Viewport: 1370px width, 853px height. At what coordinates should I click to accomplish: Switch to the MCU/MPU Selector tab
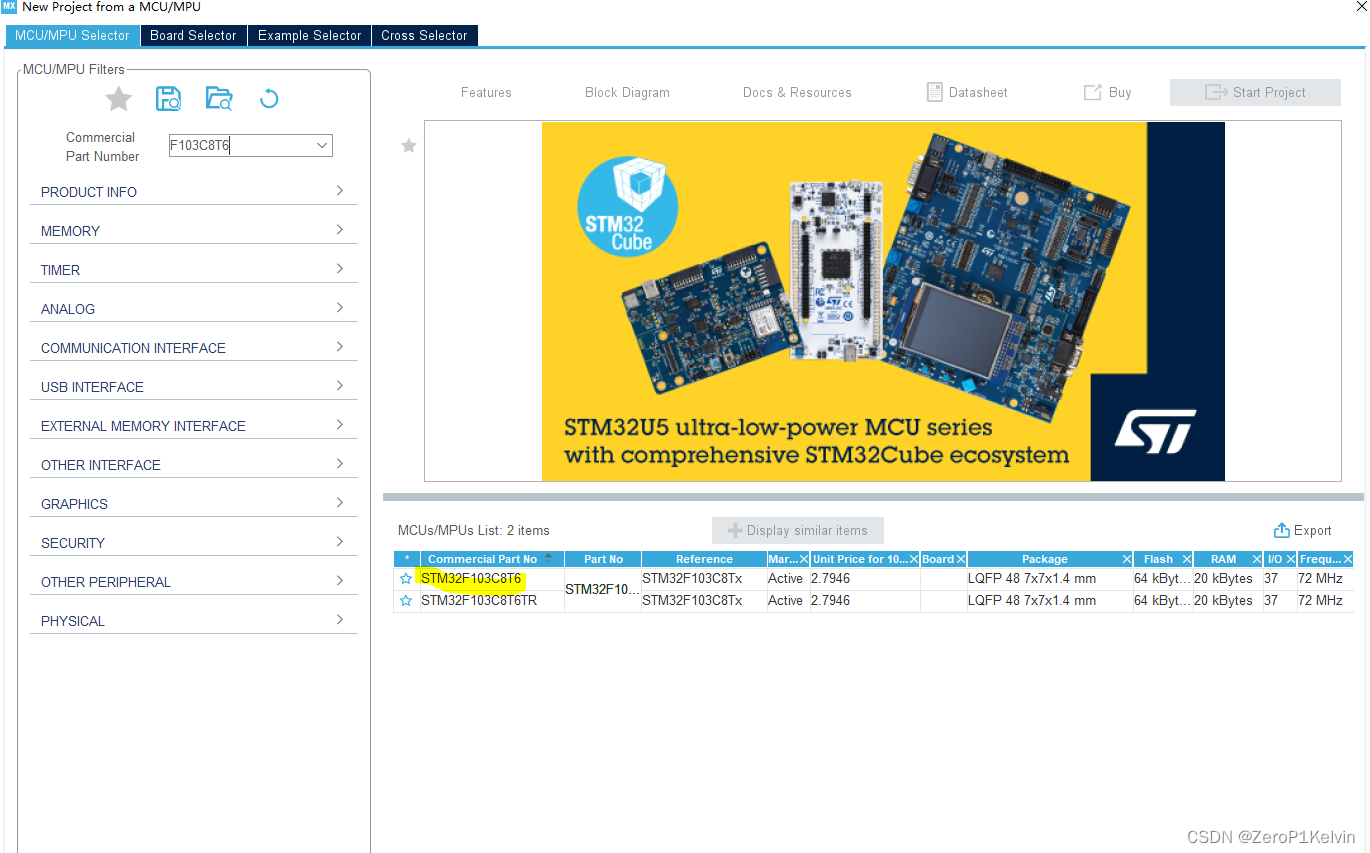72,35
